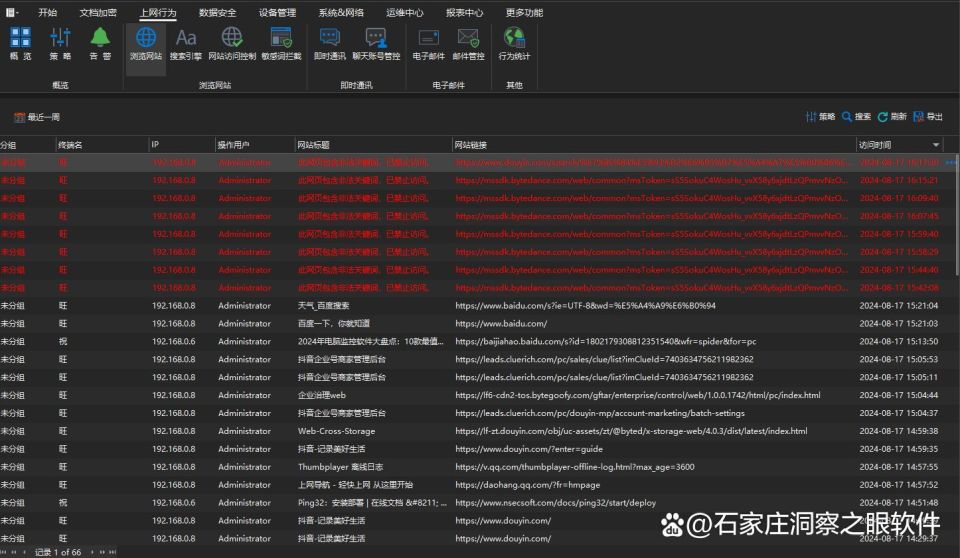The image size is (960, 558).
Task: Click the 搜索 magnifier button
Action: click(857, 116)
